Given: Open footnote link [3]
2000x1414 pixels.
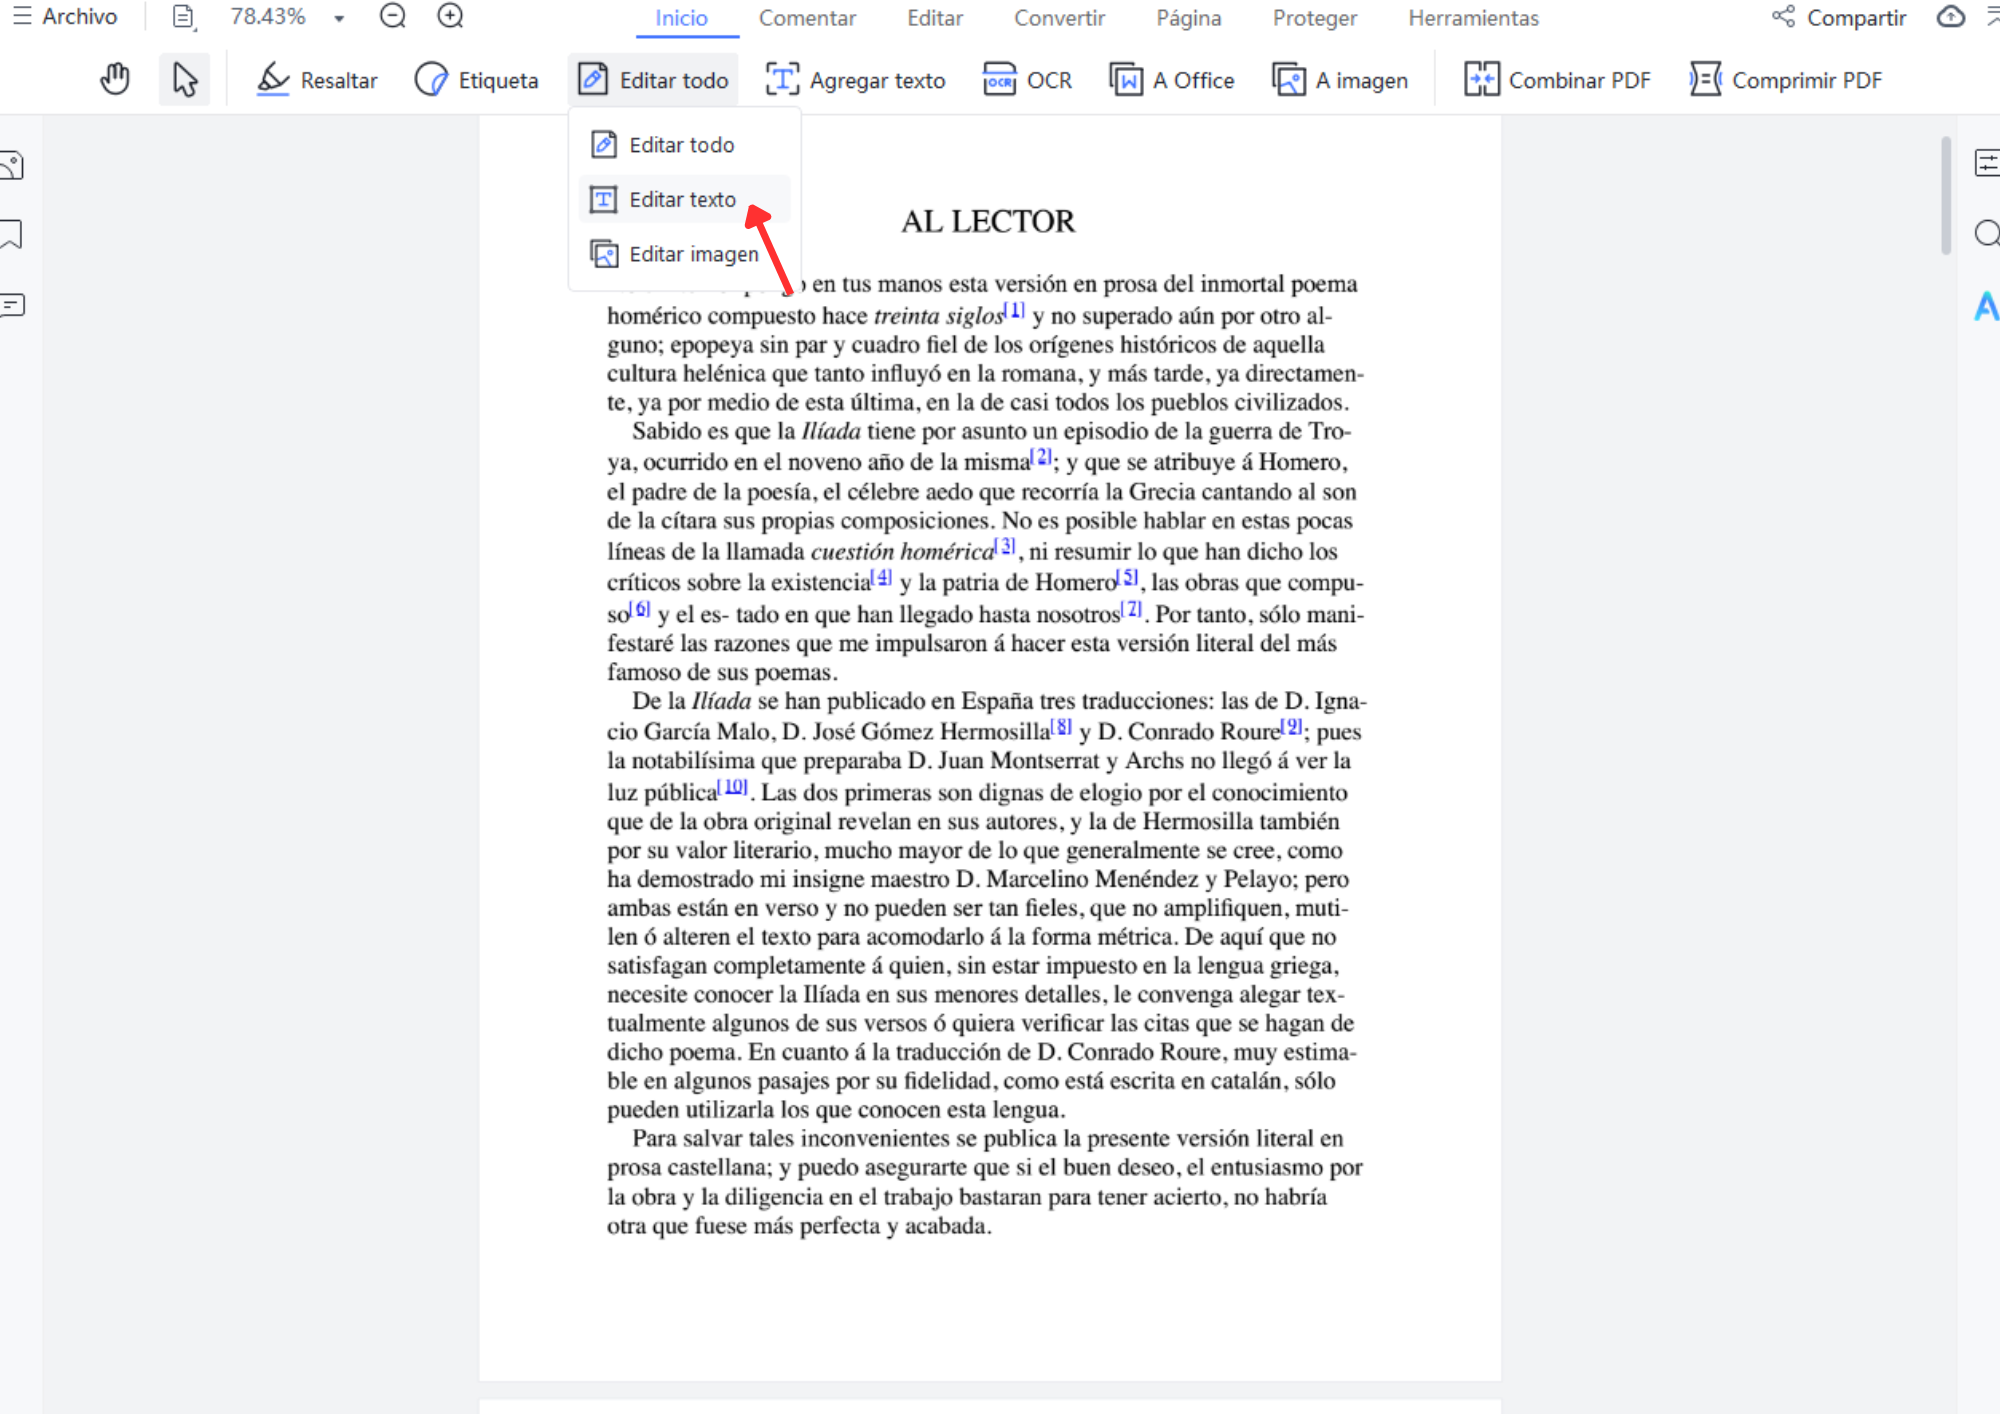Looking at the screenshot, I should (x=1006, y=546).
